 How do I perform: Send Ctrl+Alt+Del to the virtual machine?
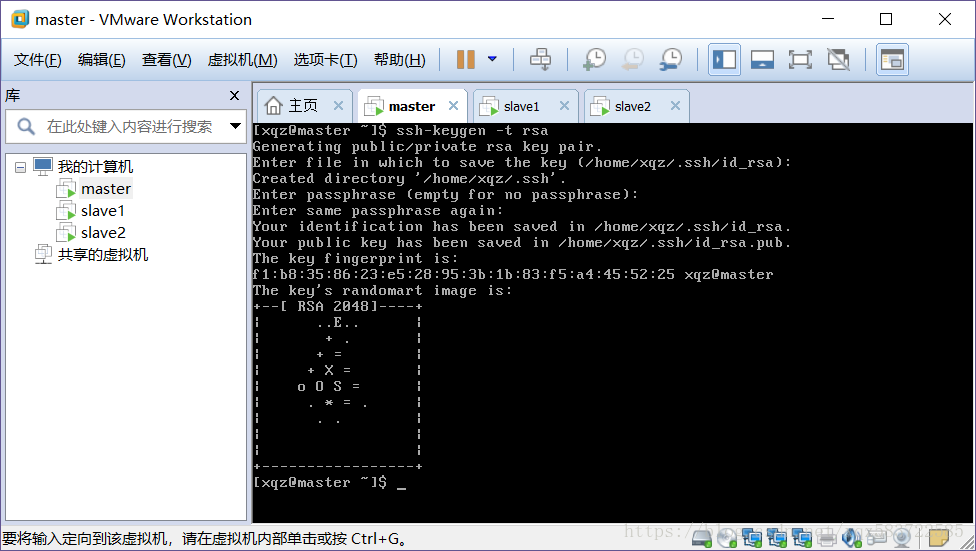tap(540, 60)
